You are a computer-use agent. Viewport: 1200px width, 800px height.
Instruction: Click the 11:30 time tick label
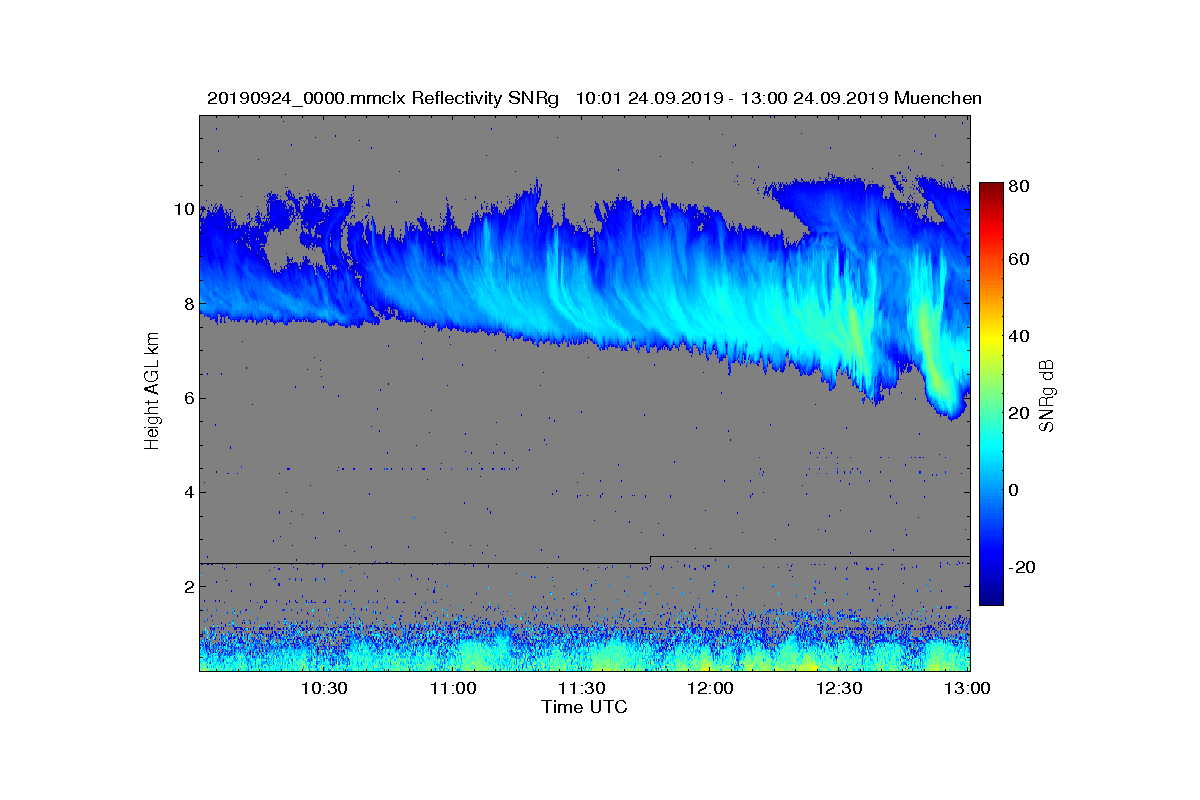click(x=581, y=688)
